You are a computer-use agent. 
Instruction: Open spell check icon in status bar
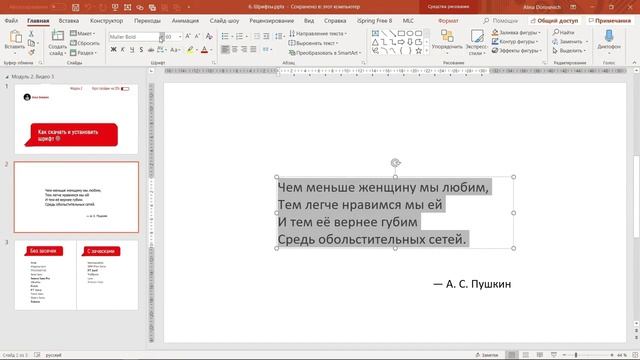point(37,355)
